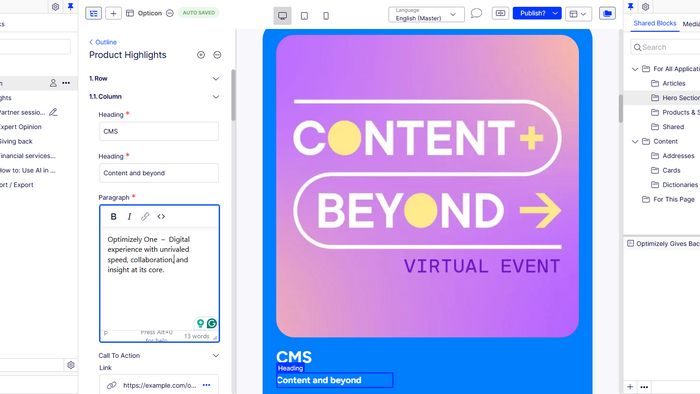Click the add circle icon beside Product Highlights
The width and height of the screenshot is (700, 394).
(201, 55)
